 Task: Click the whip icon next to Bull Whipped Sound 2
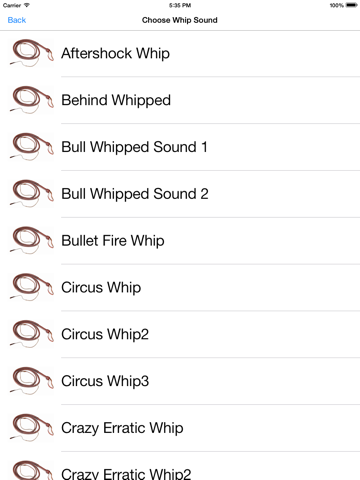point(31,194)
